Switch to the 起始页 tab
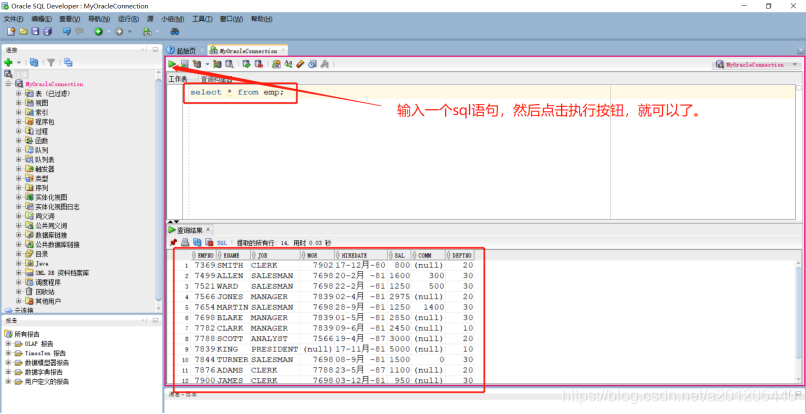 click(186, 50)
